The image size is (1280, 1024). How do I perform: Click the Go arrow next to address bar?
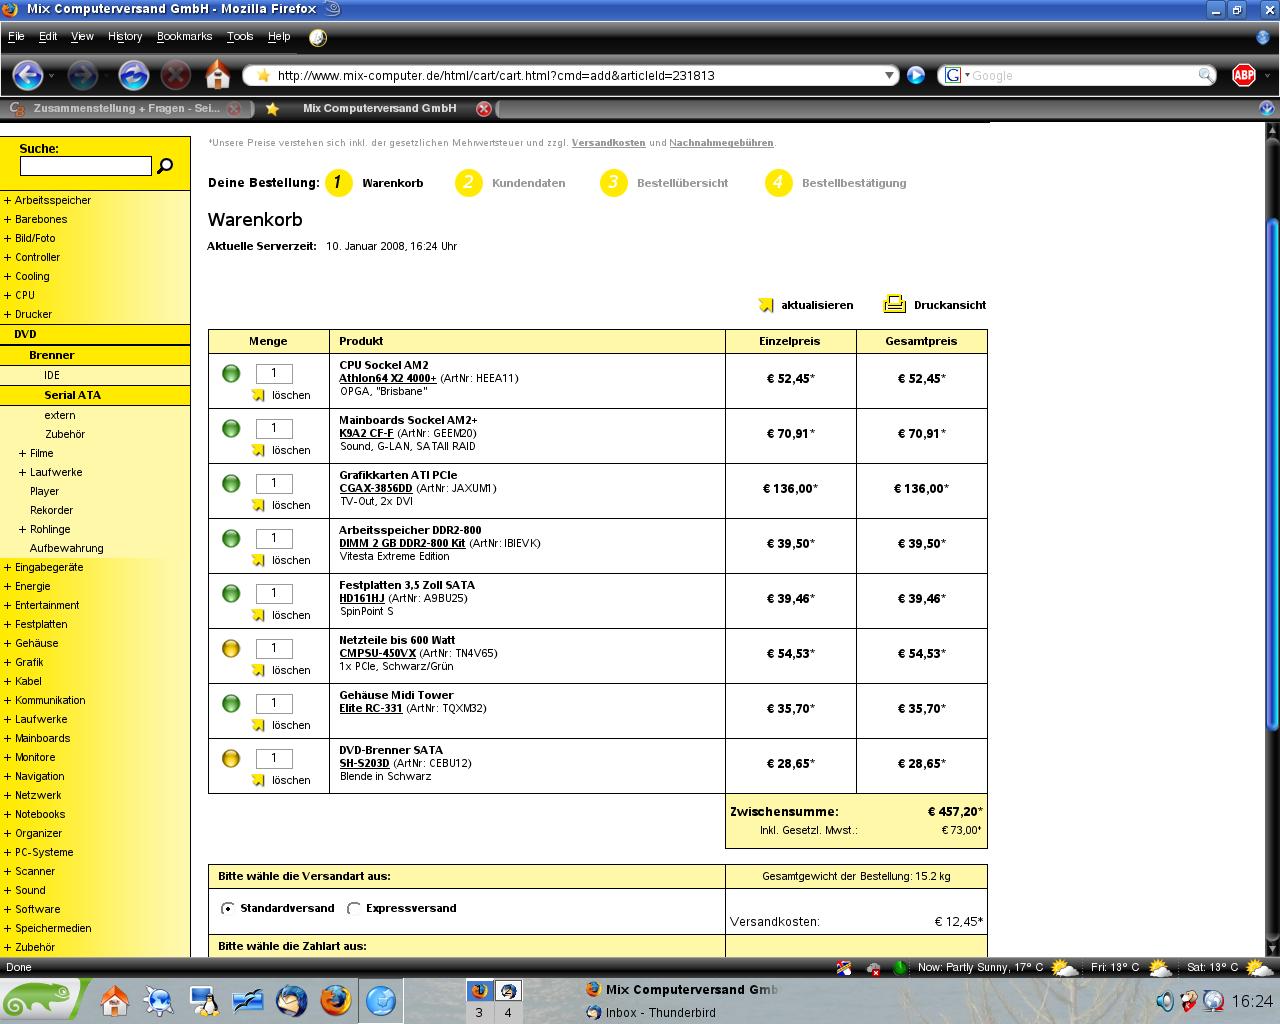tap(915, 75)
